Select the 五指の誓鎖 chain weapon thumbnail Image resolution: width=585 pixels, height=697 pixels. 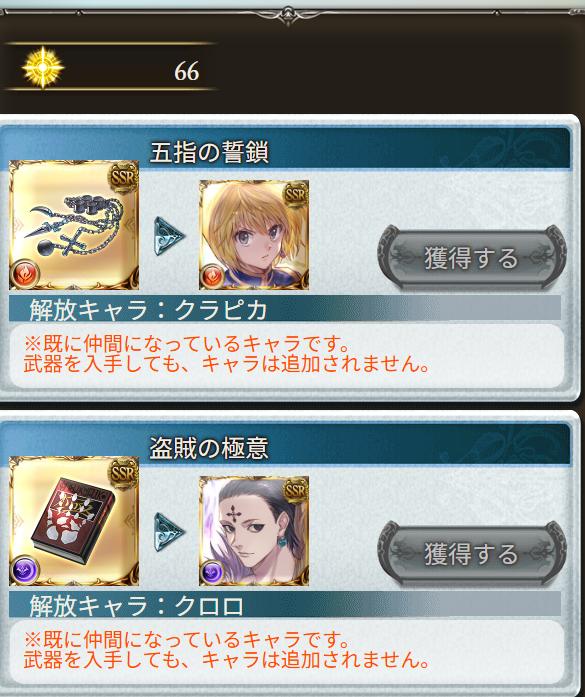pyautogui.click(x=74, y=225)
